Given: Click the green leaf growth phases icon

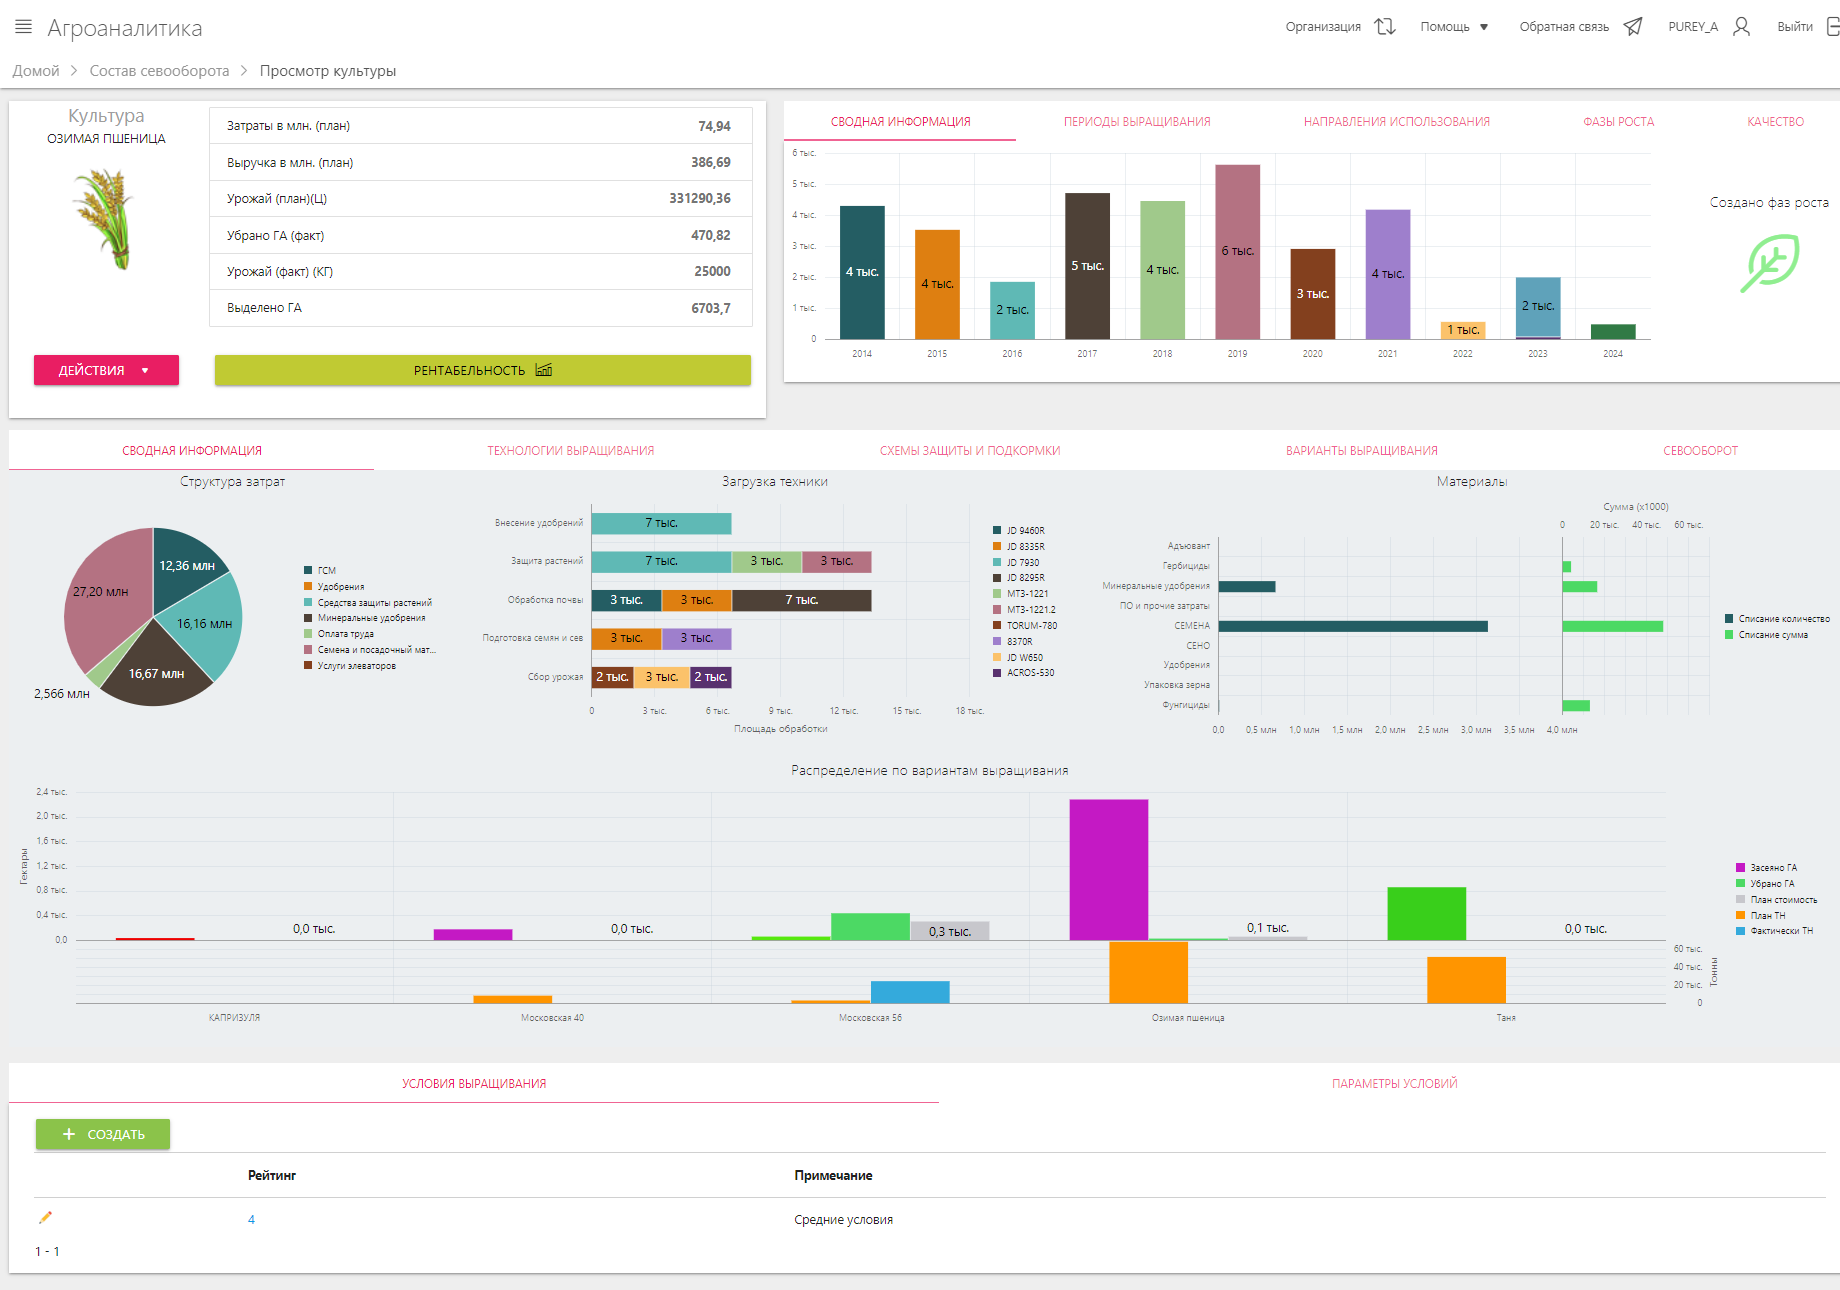Looking at the screenshot, I should (x=1769, y=263).
